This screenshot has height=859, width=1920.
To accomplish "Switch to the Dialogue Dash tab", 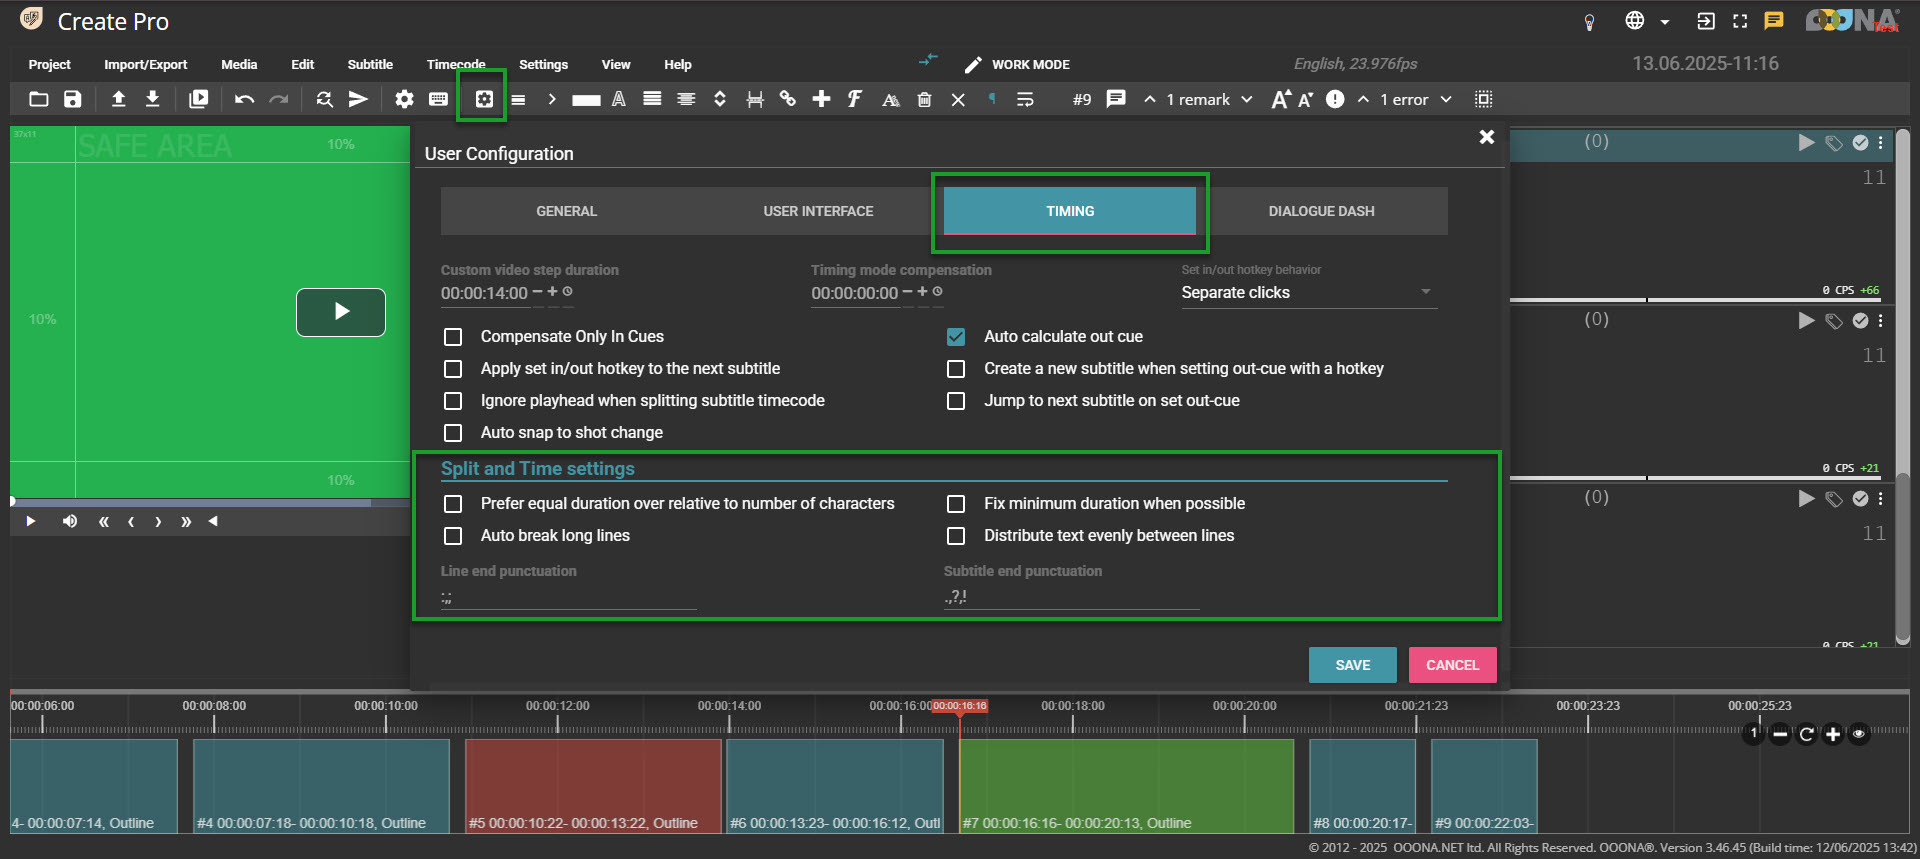I will pyautogui.click(x=1321, y=211).
